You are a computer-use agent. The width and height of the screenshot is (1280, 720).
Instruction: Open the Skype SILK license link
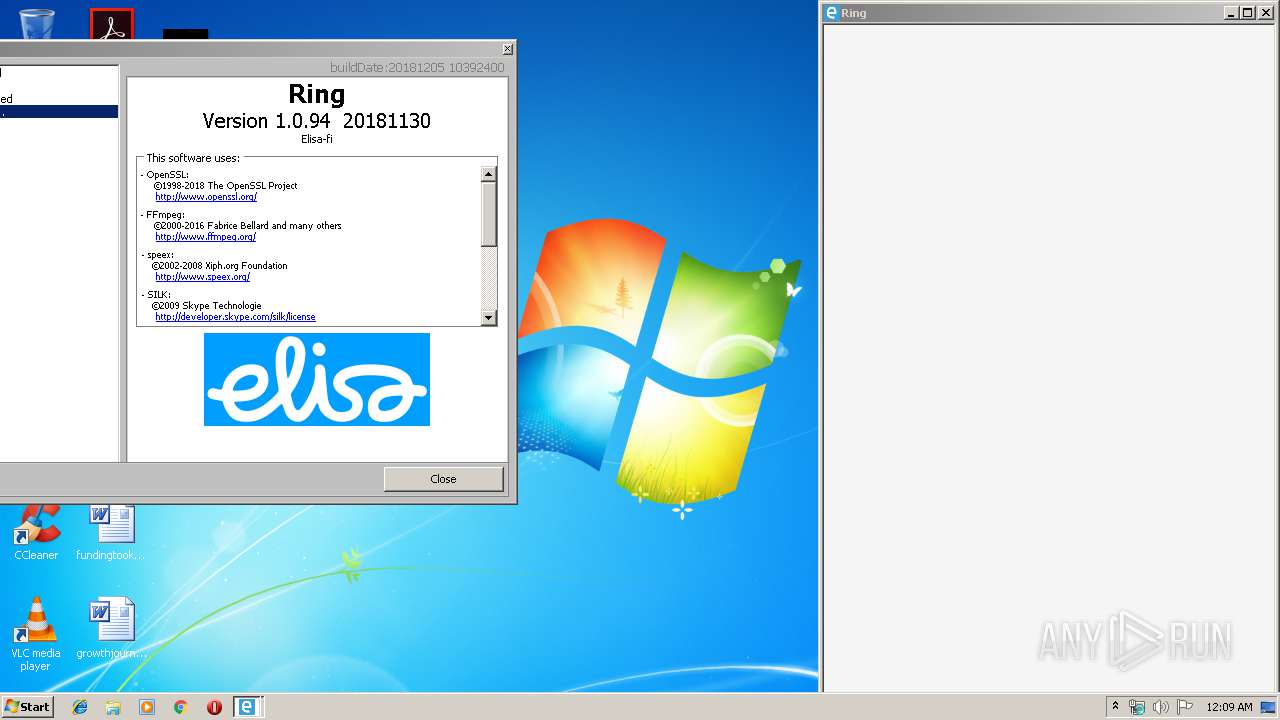(x=235, y=317)
